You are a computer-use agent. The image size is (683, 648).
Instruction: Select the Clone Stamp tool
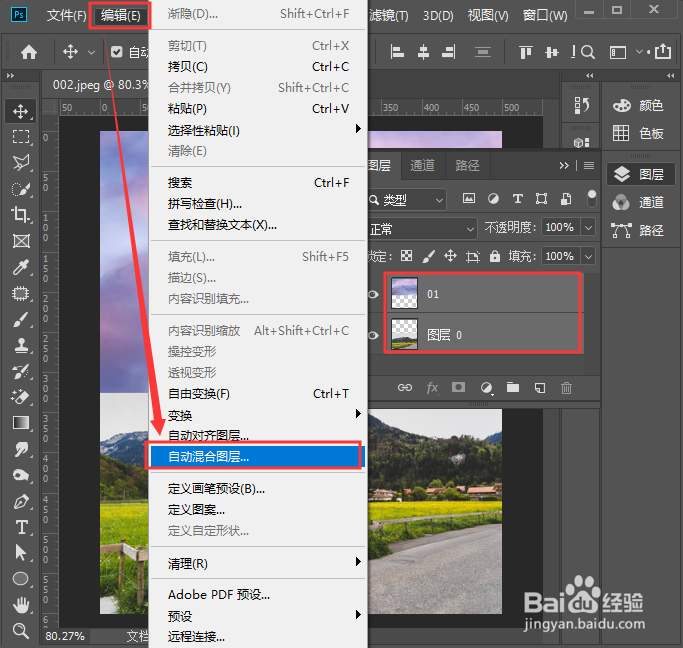click(x=20, y=345)
